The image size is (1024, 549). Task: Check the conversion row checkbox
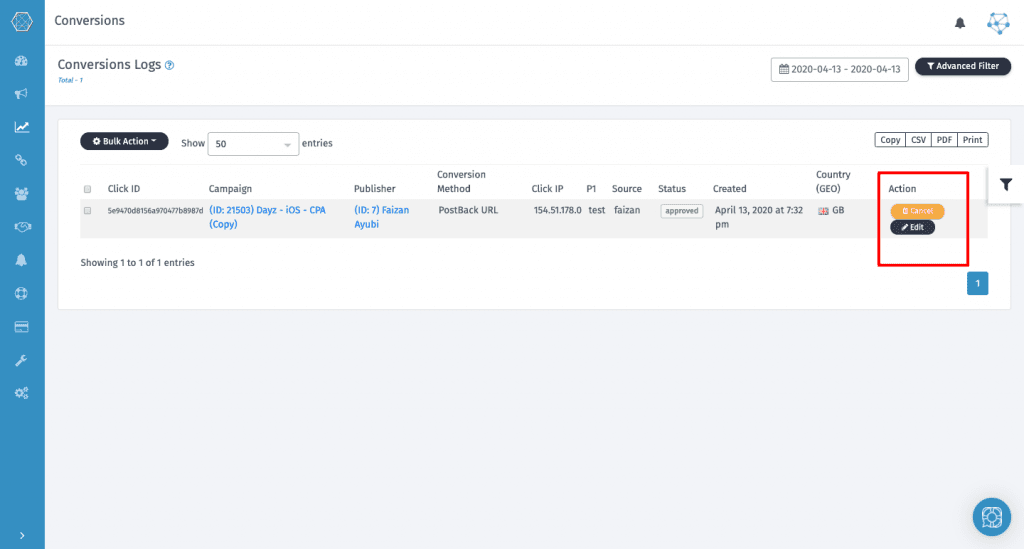pos(88,211)
